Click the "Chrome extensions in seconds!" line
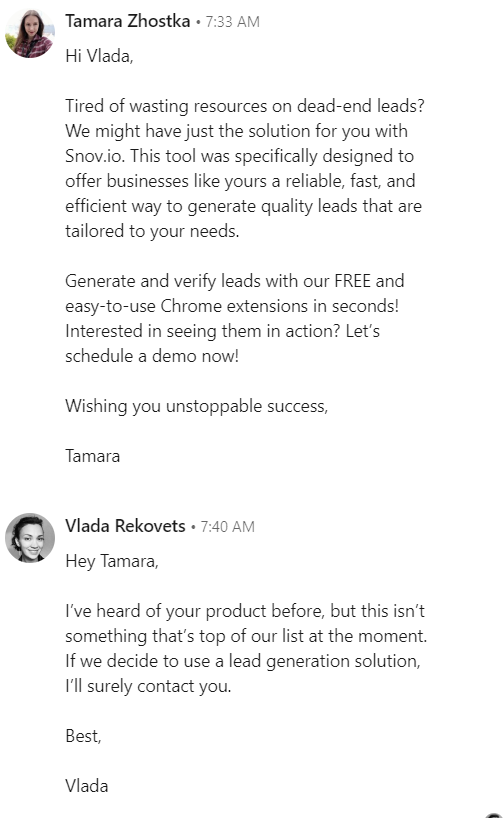The height and width of the screenshot is (818, 503). click(x=232, y=306)
